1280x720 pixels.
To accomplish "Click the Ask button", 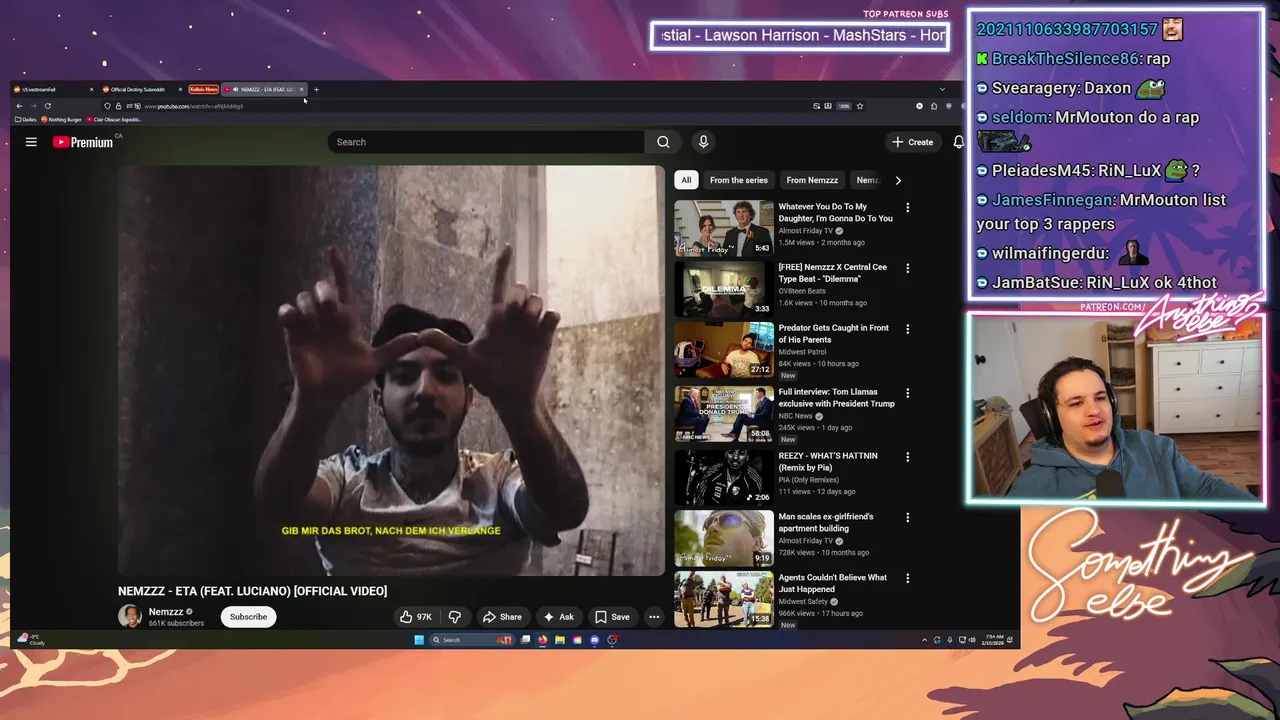I will [x=558, y=617].
